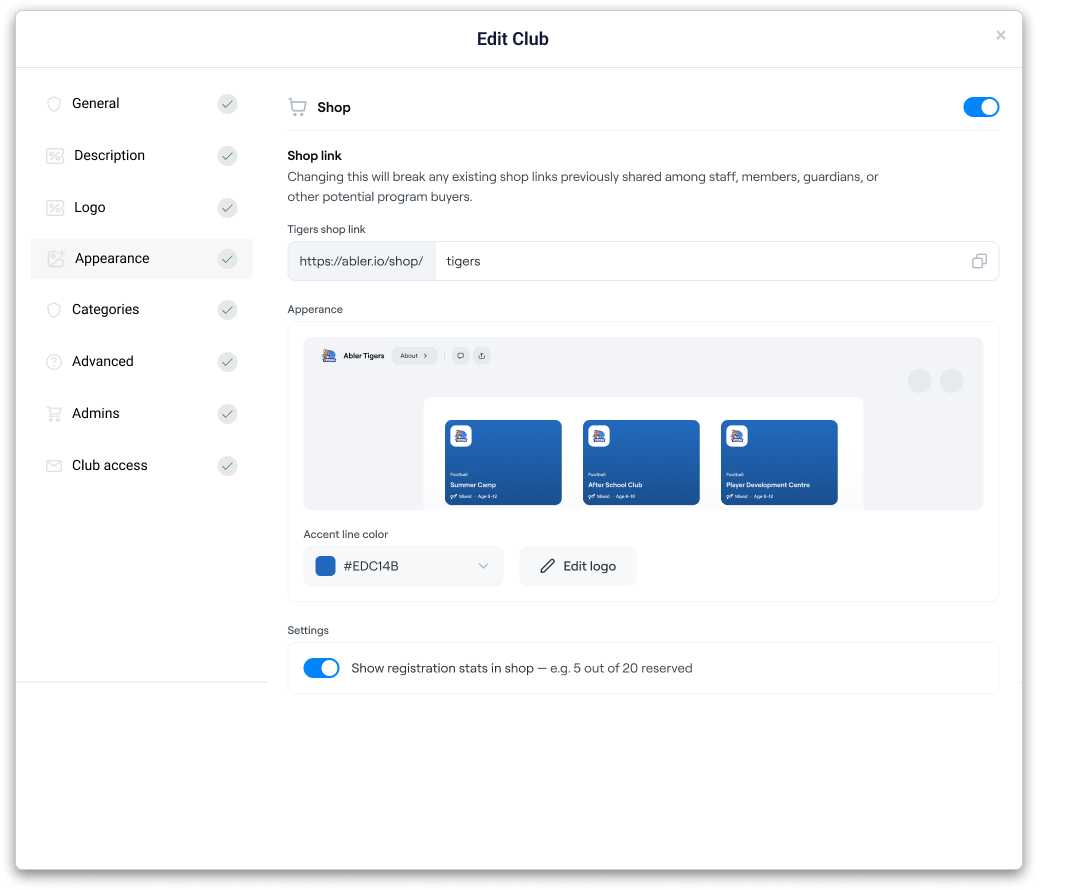Click the share icon in the preview header

tap(482, 356)
